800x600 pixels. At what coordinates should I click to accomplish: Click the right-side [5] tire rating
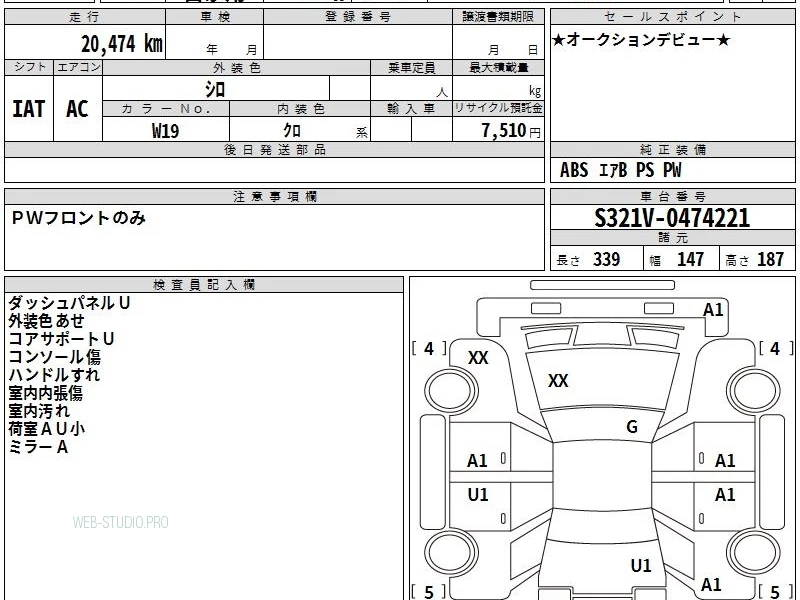[775, 592]
